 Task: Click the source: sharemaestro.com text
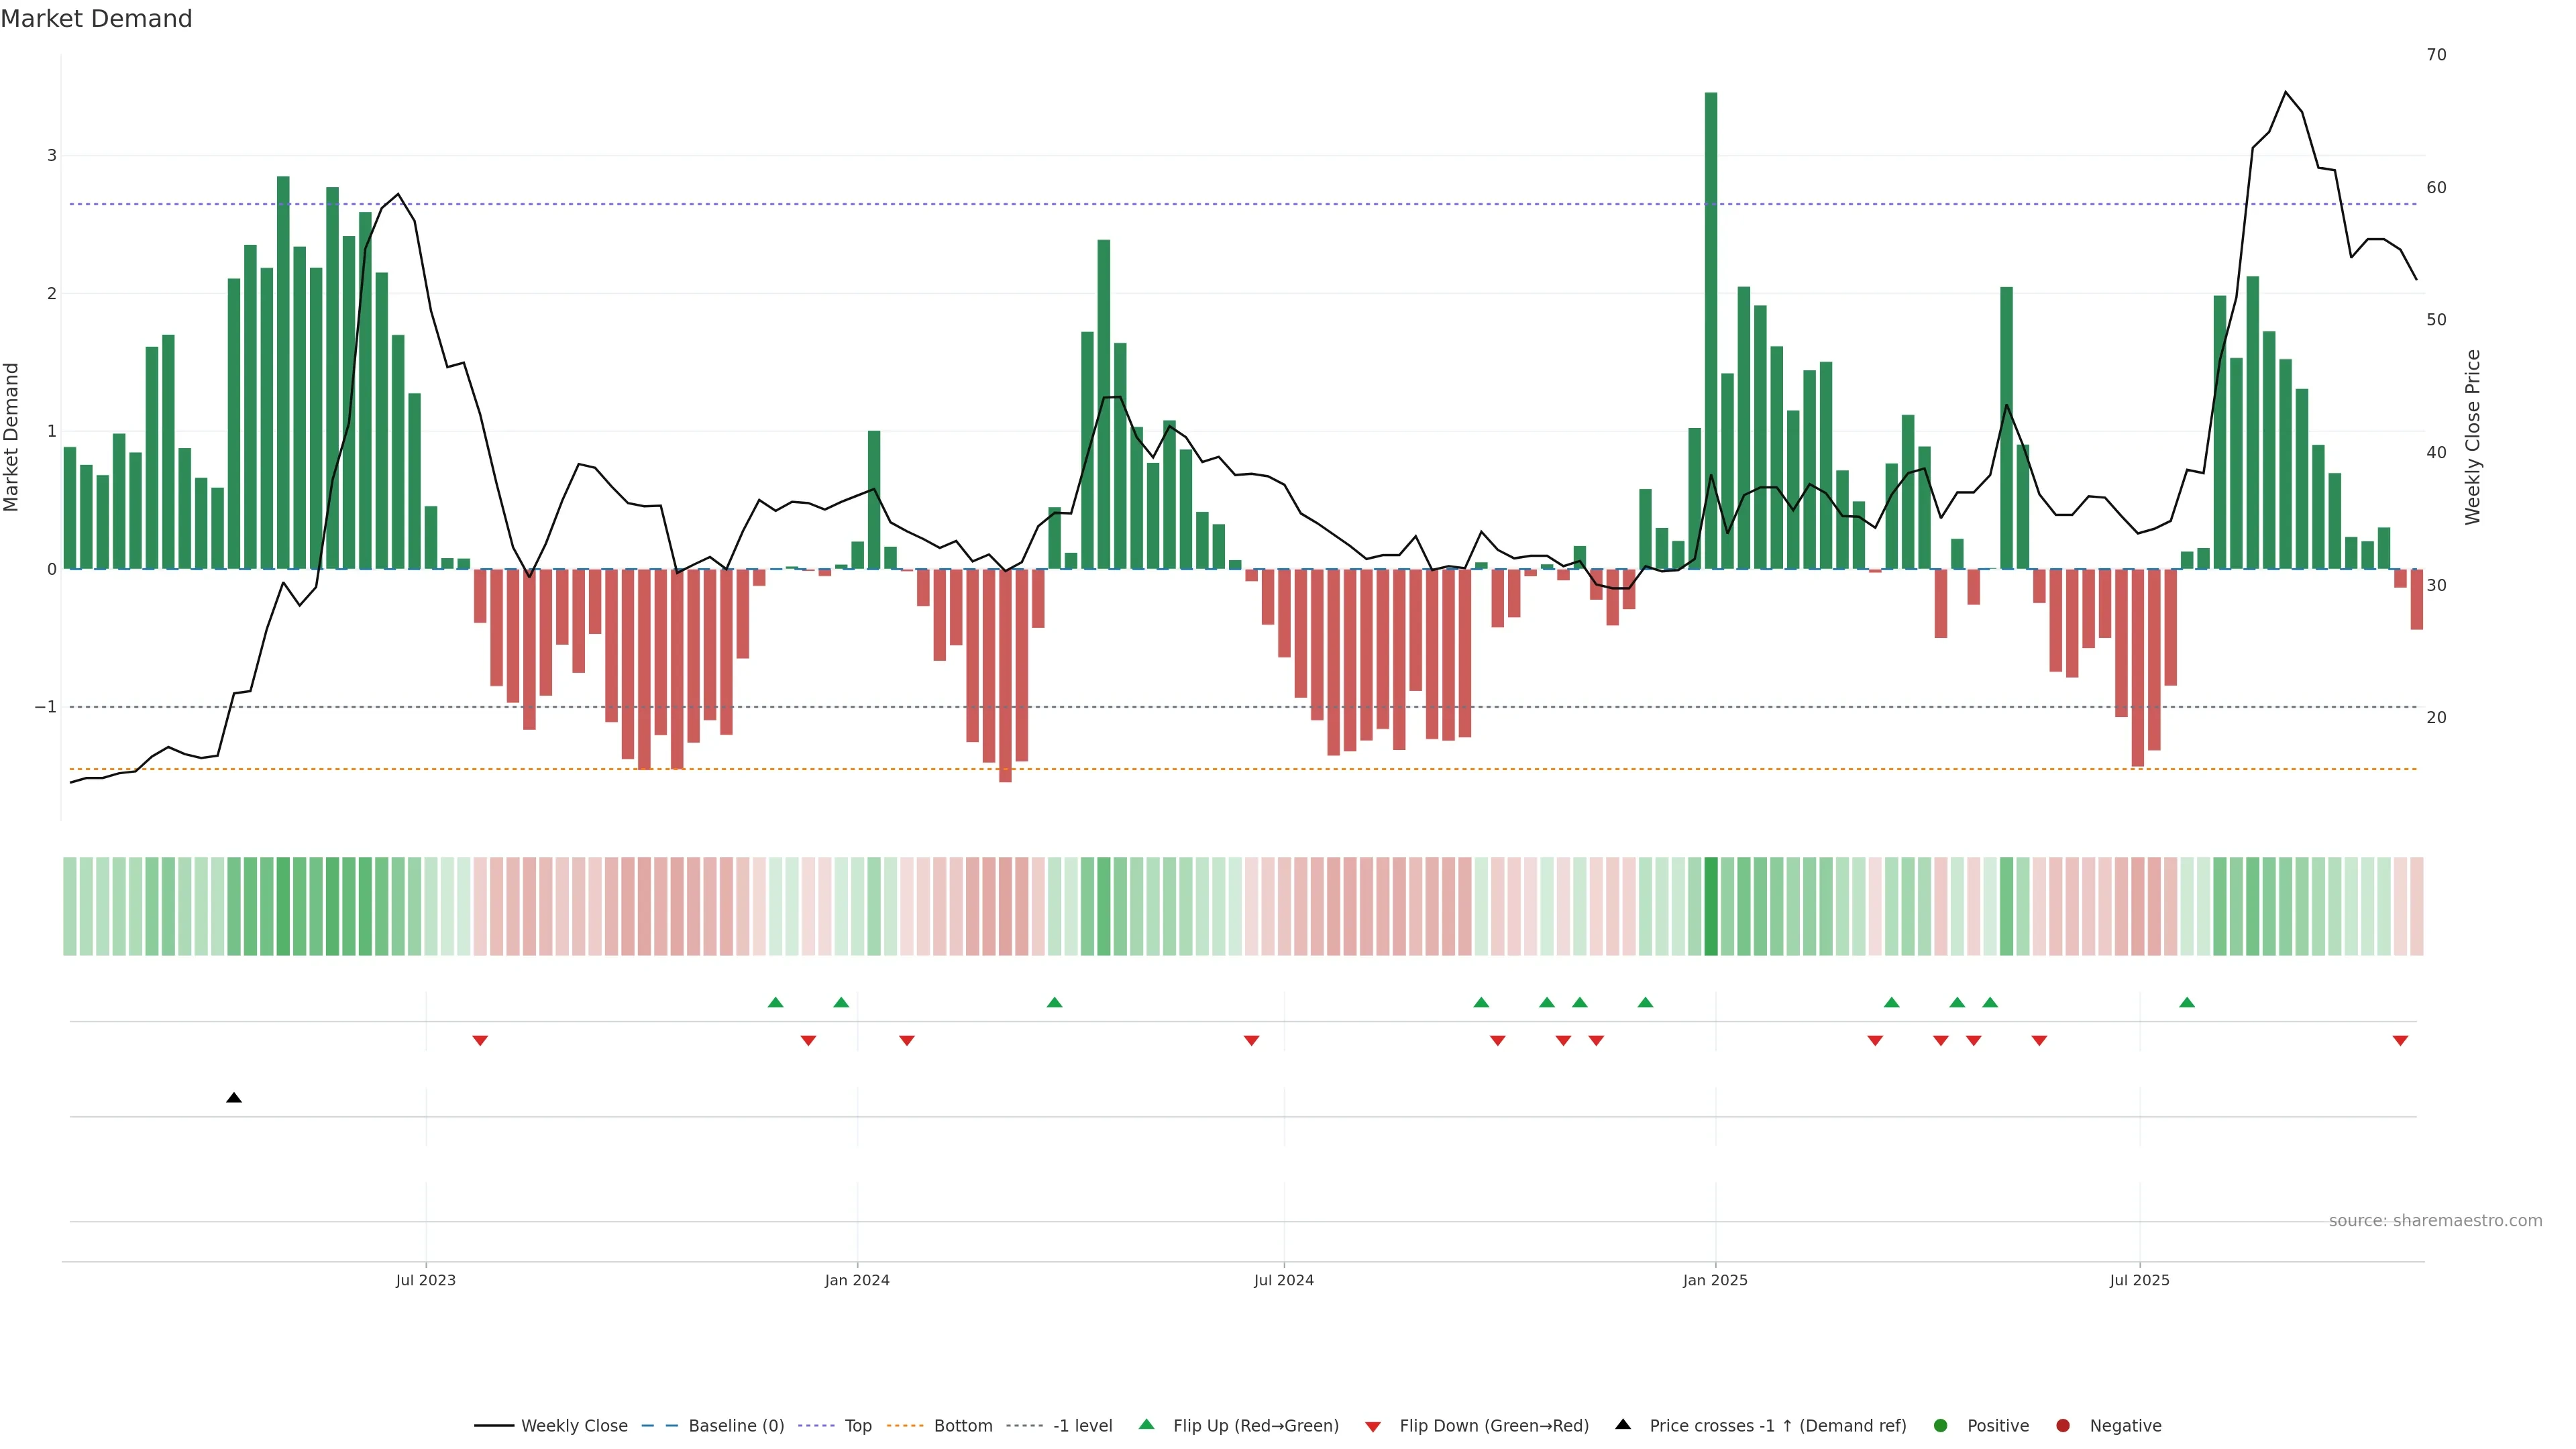click(x=2435, y=1221)
